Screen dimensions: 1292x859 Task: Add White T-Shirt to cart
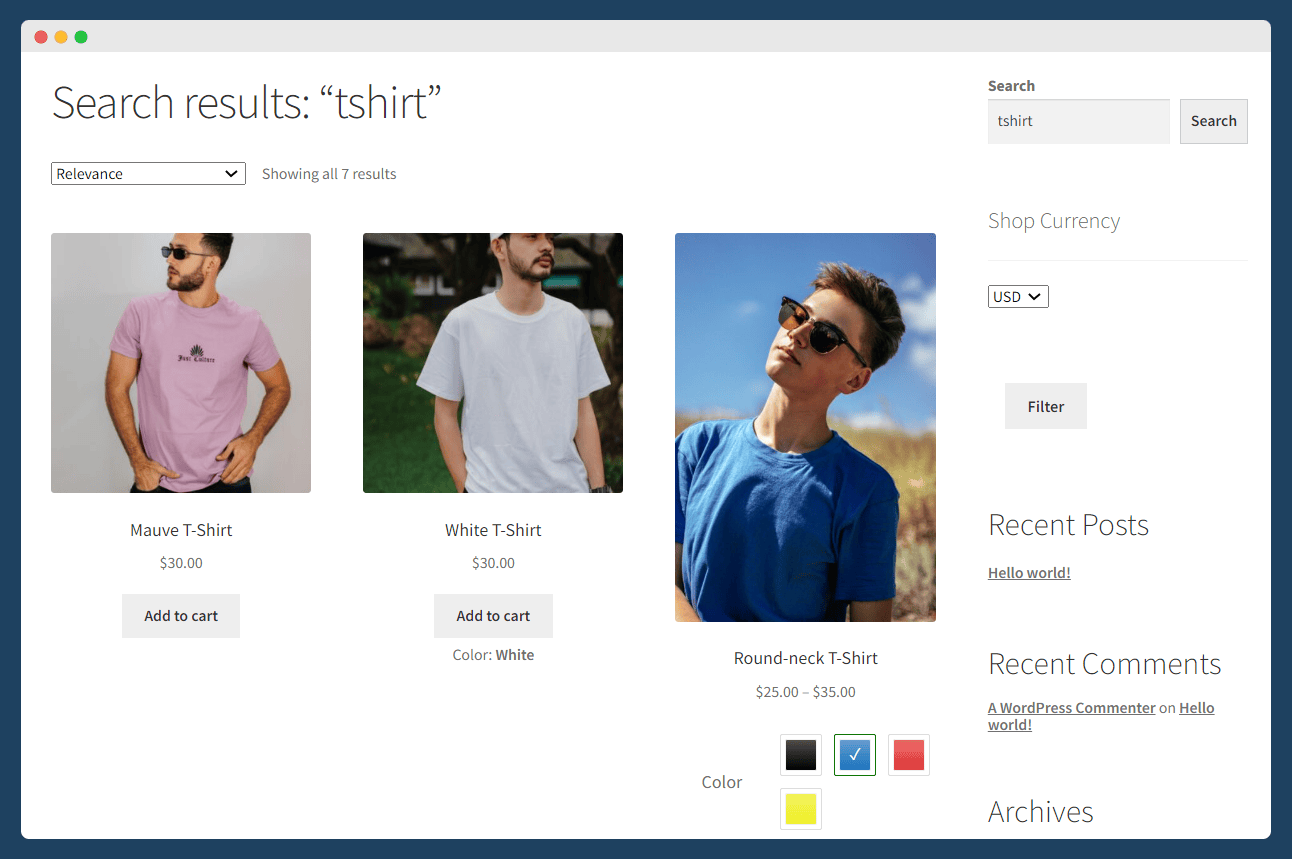click(x=493, y=616)
